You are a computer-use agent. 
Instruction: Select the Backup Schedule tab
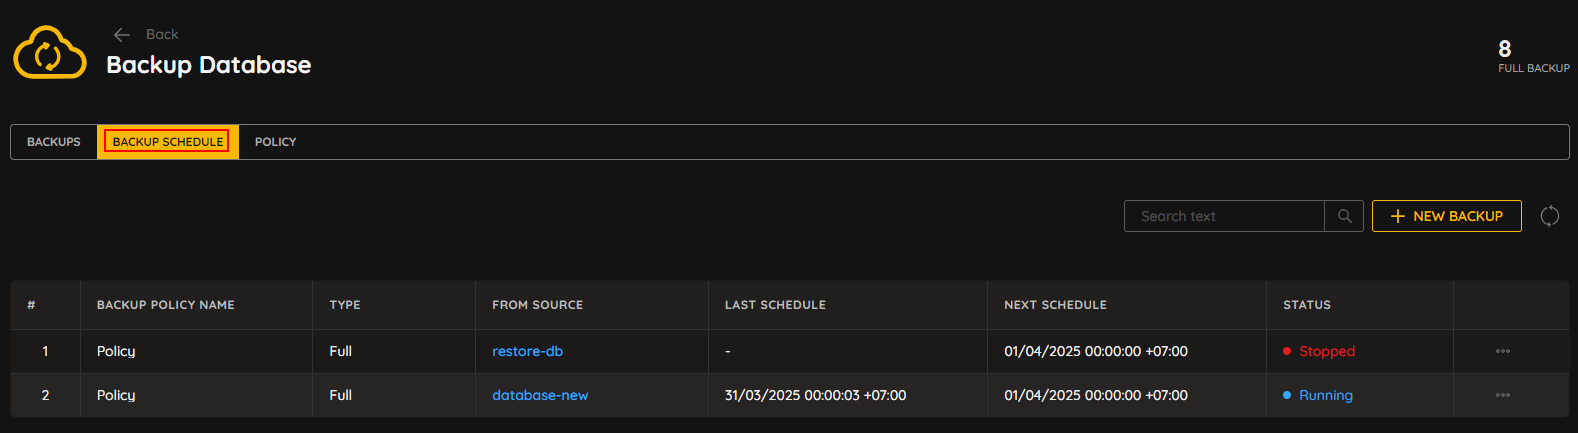pos(168,142)
